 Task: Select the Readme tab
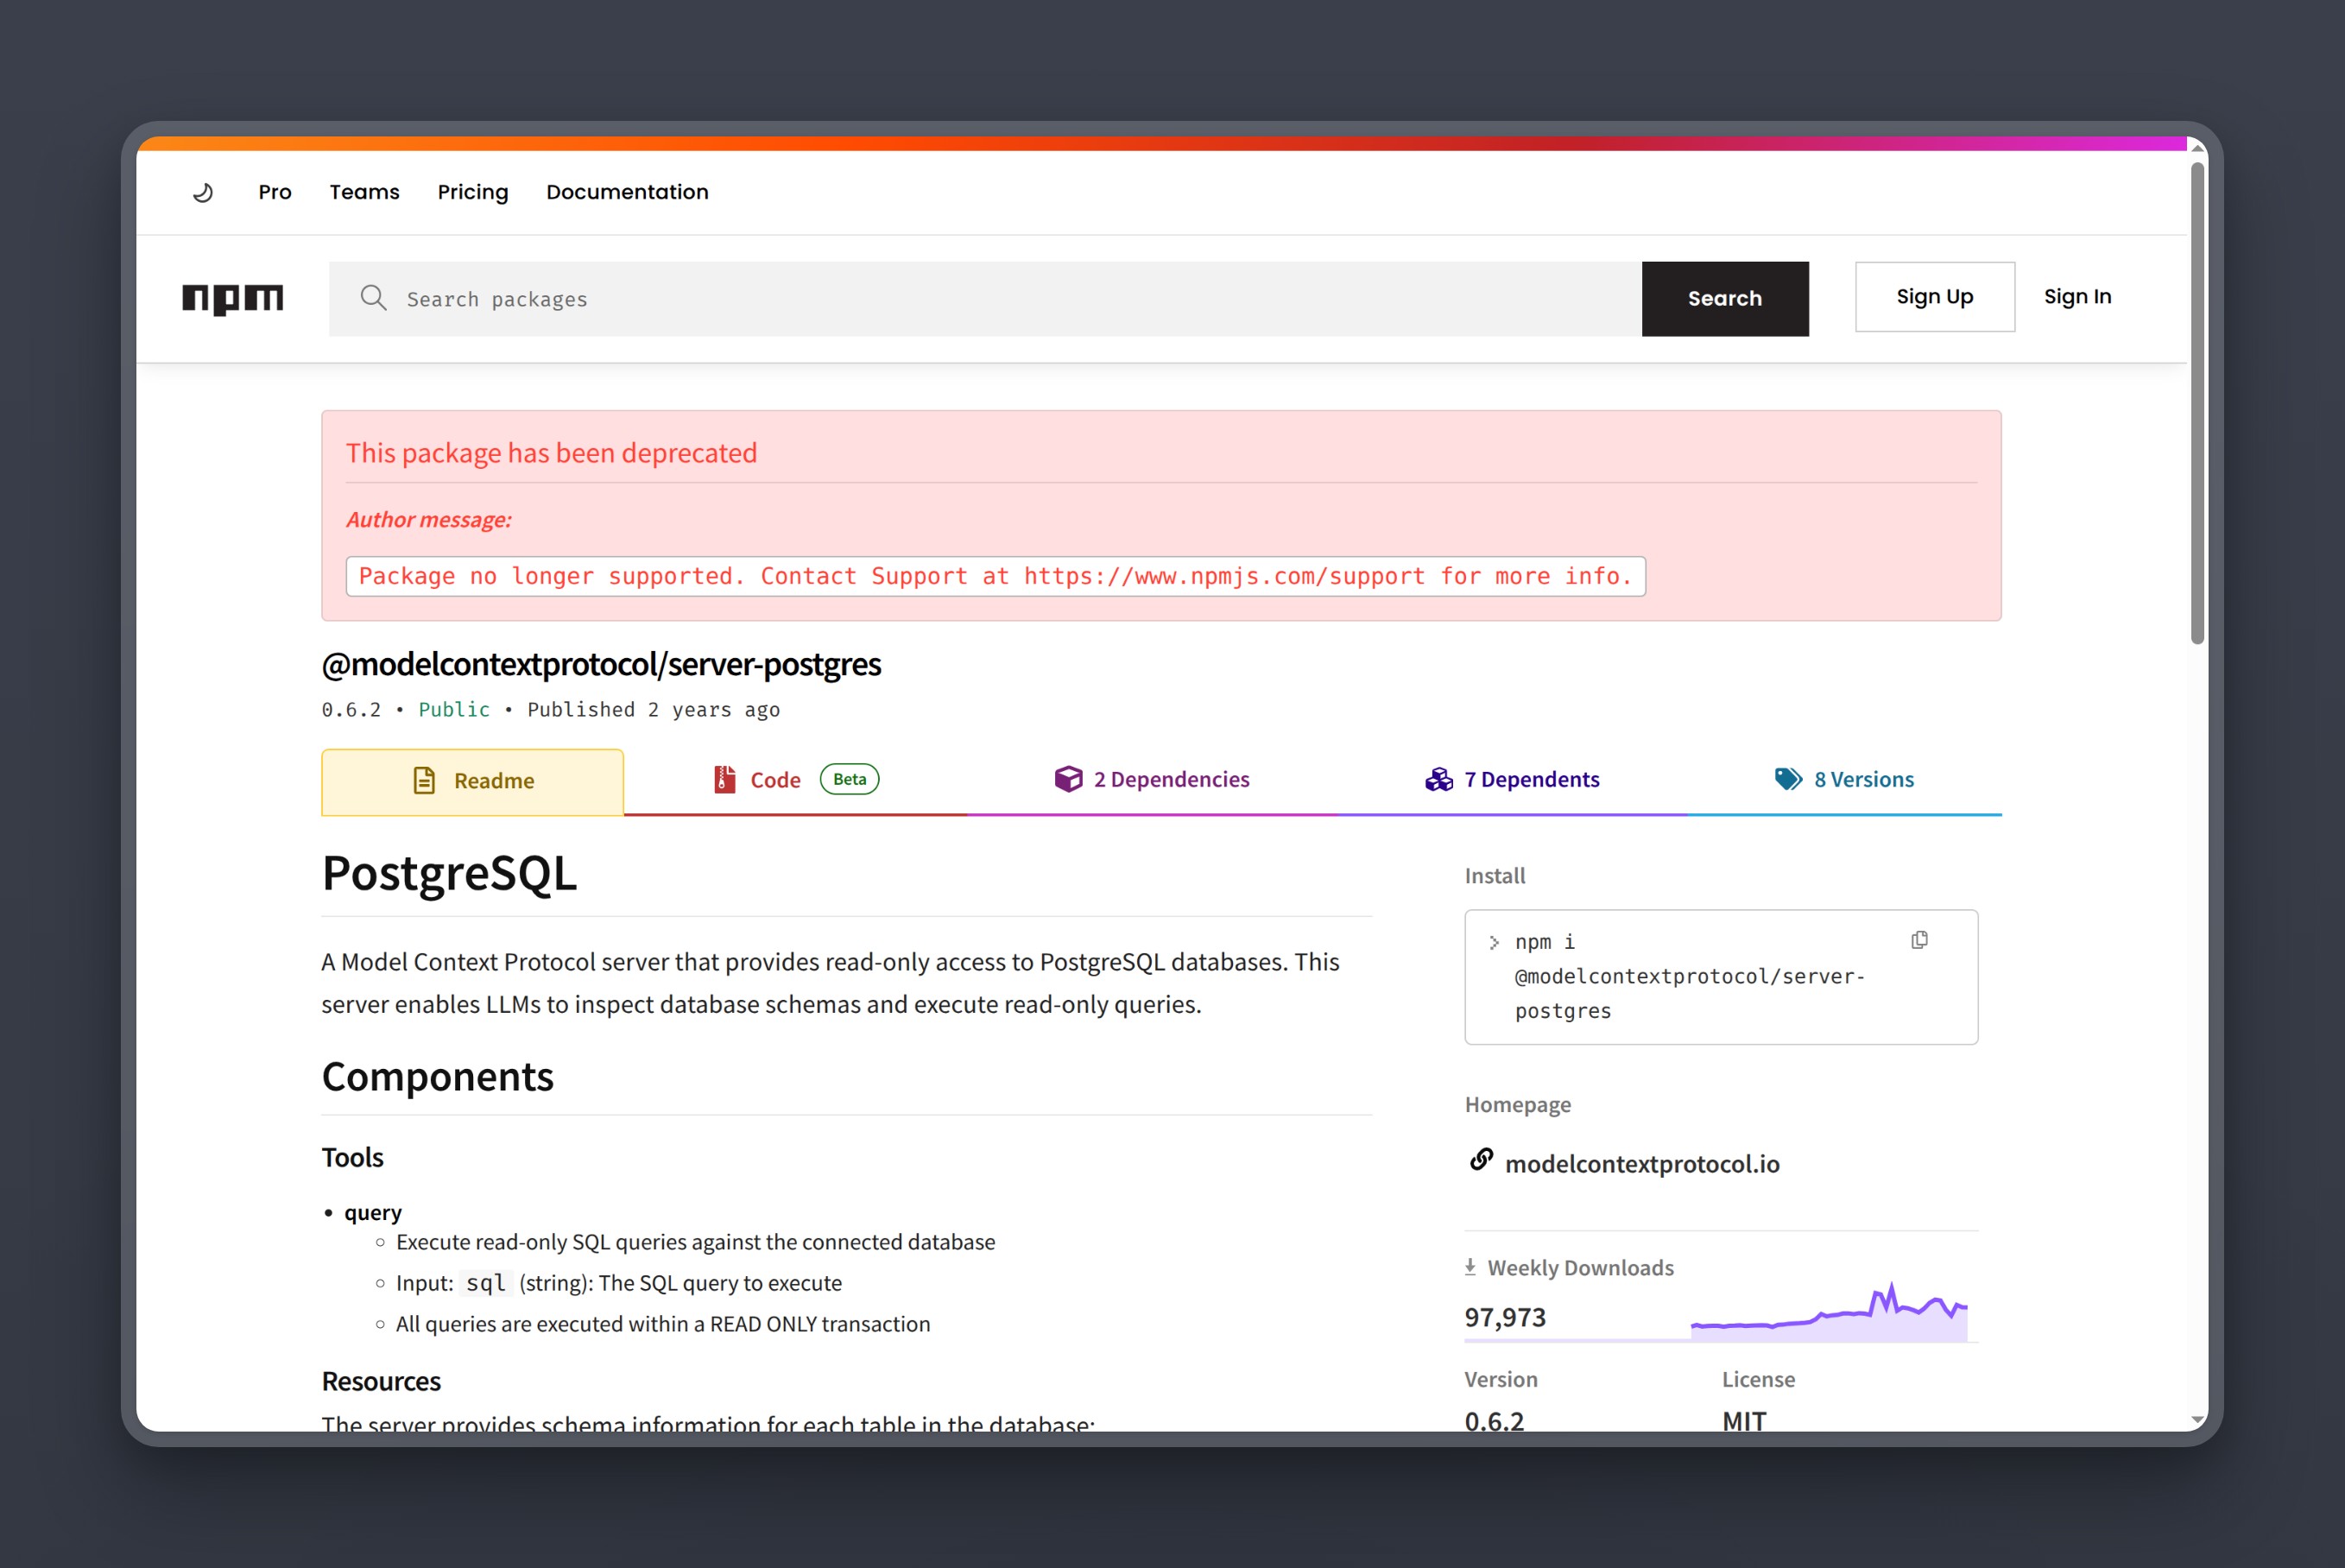[473, 781]
